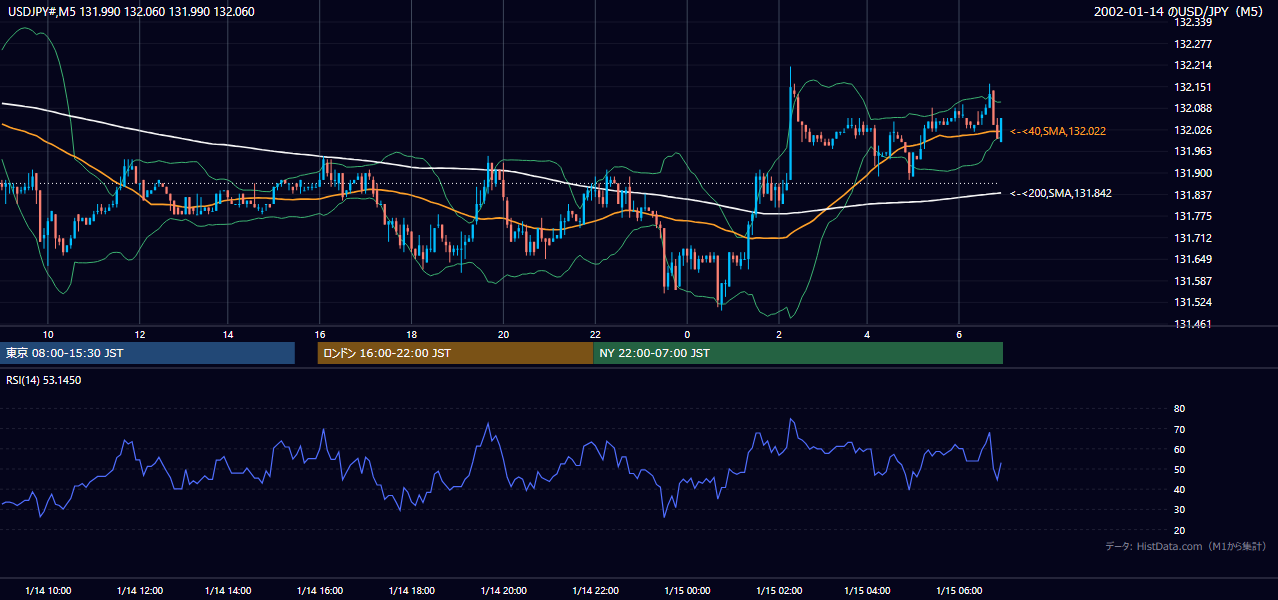
Task: Click the 132.277 price axis value
Action: (1193, 44)
